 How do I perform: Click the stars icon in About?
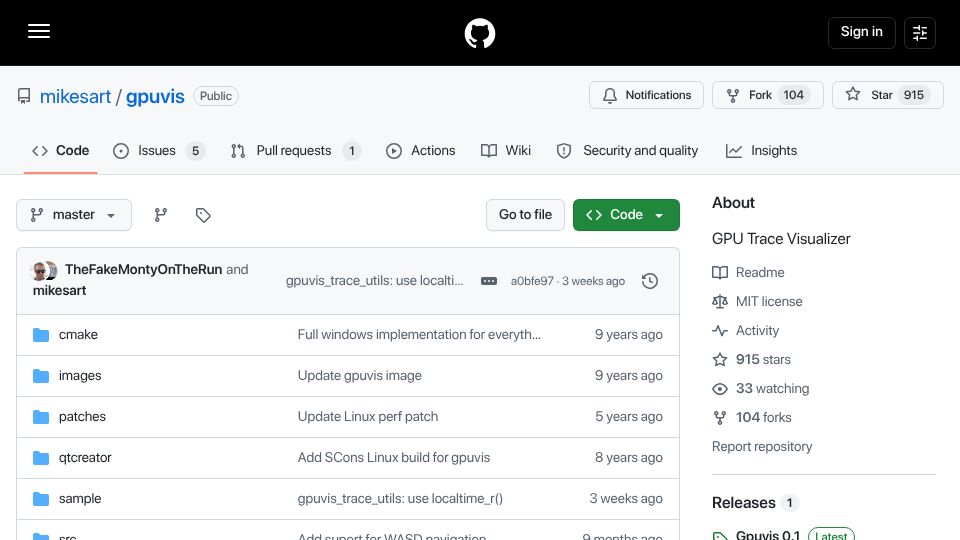coord(720,359)
